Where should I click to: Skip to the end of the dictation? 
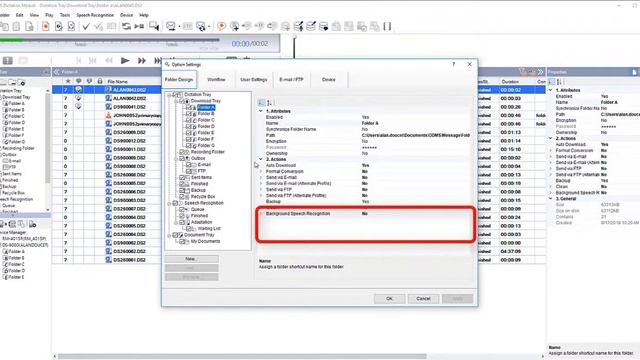point(158,60)
